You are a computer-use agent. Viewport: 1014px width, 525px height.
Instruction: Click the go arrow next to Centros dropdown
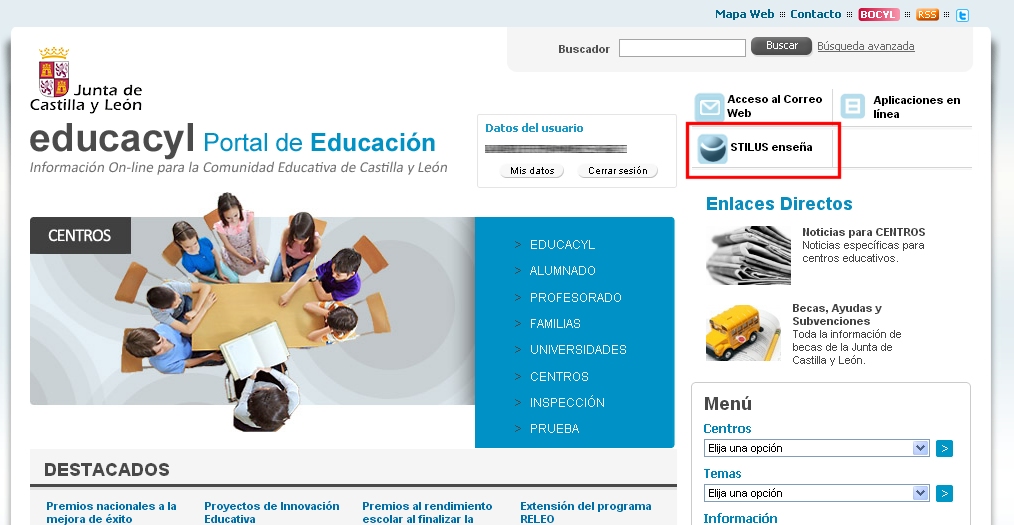tap(944, 448)
